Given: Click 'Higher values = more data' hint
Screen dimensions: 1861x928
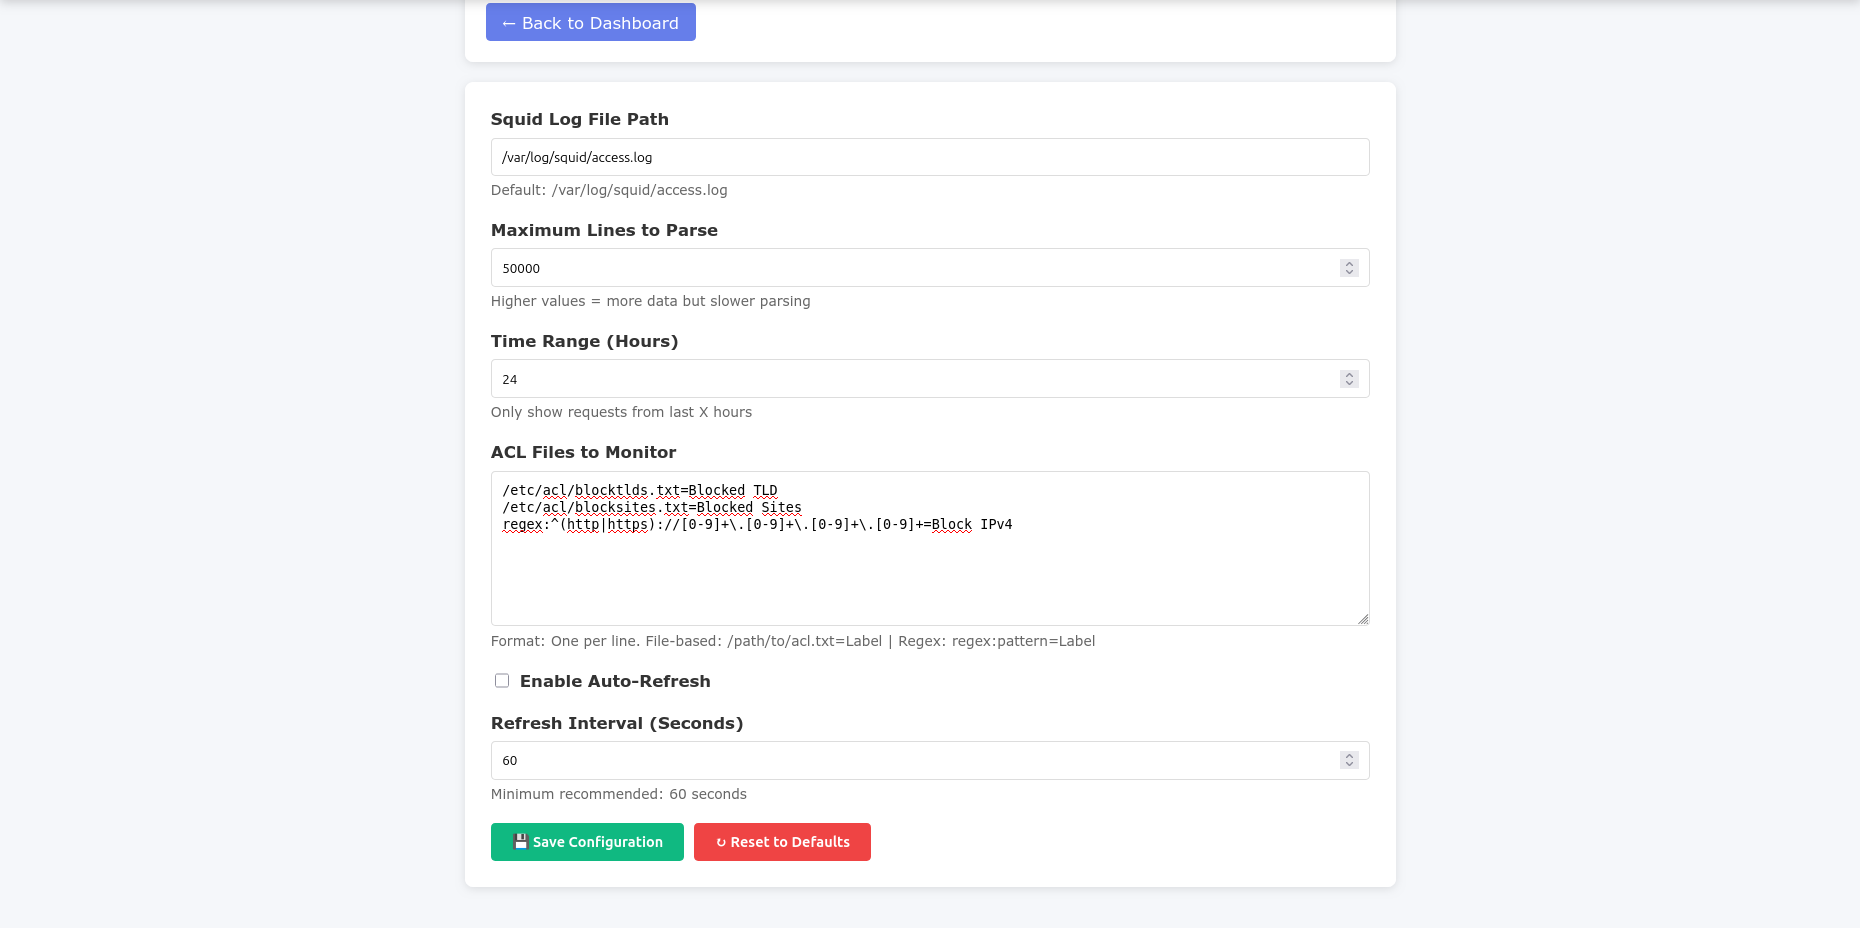Looking at the screenshot, I should click(650, 301).
